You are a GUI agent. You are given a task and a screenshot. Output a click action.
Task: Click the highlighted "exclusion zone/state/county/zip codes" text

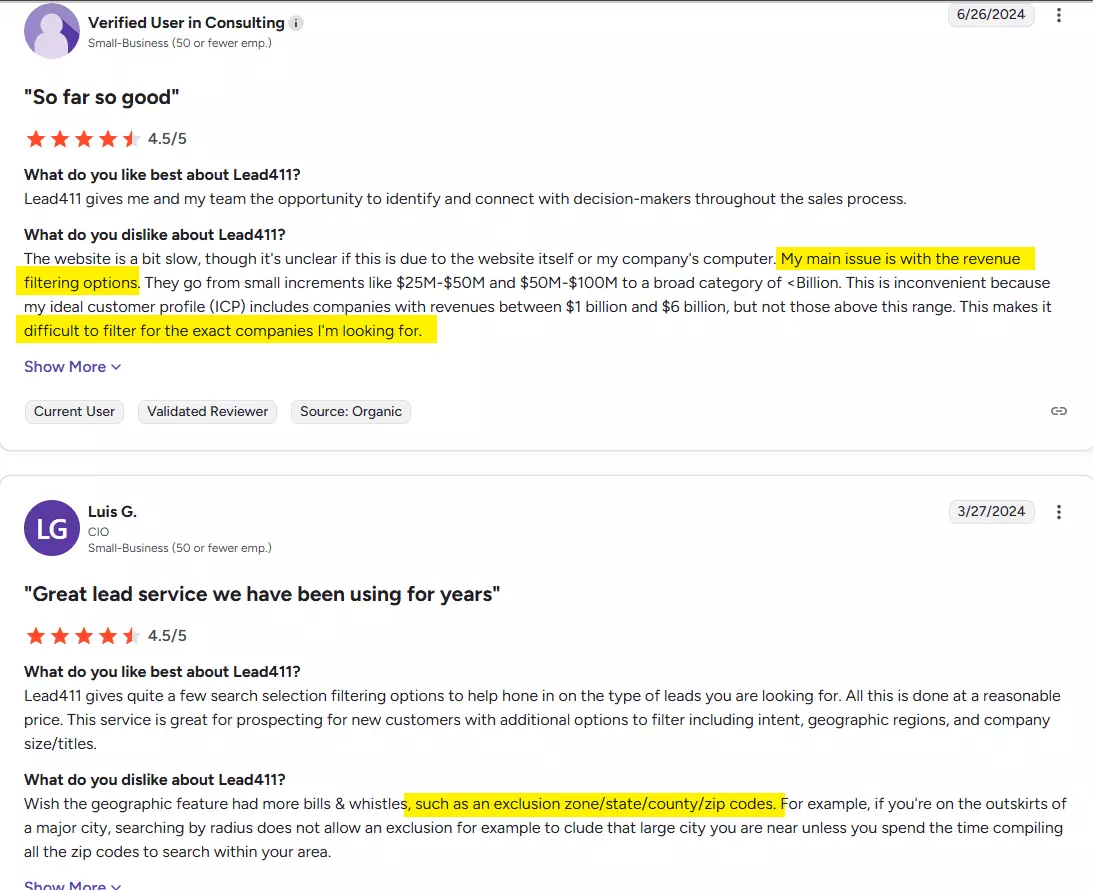(x=595, y=803)
